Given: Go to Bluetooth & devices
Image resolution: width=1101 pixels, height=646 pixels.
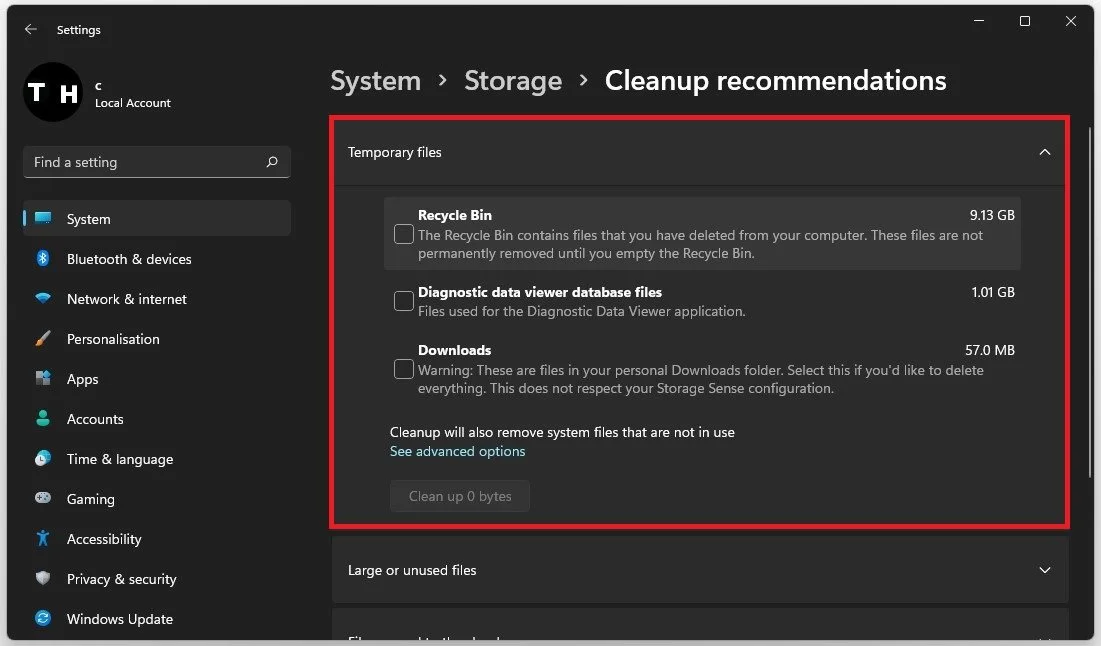Looking at the screenshot, I should click(x=129, y=259).
